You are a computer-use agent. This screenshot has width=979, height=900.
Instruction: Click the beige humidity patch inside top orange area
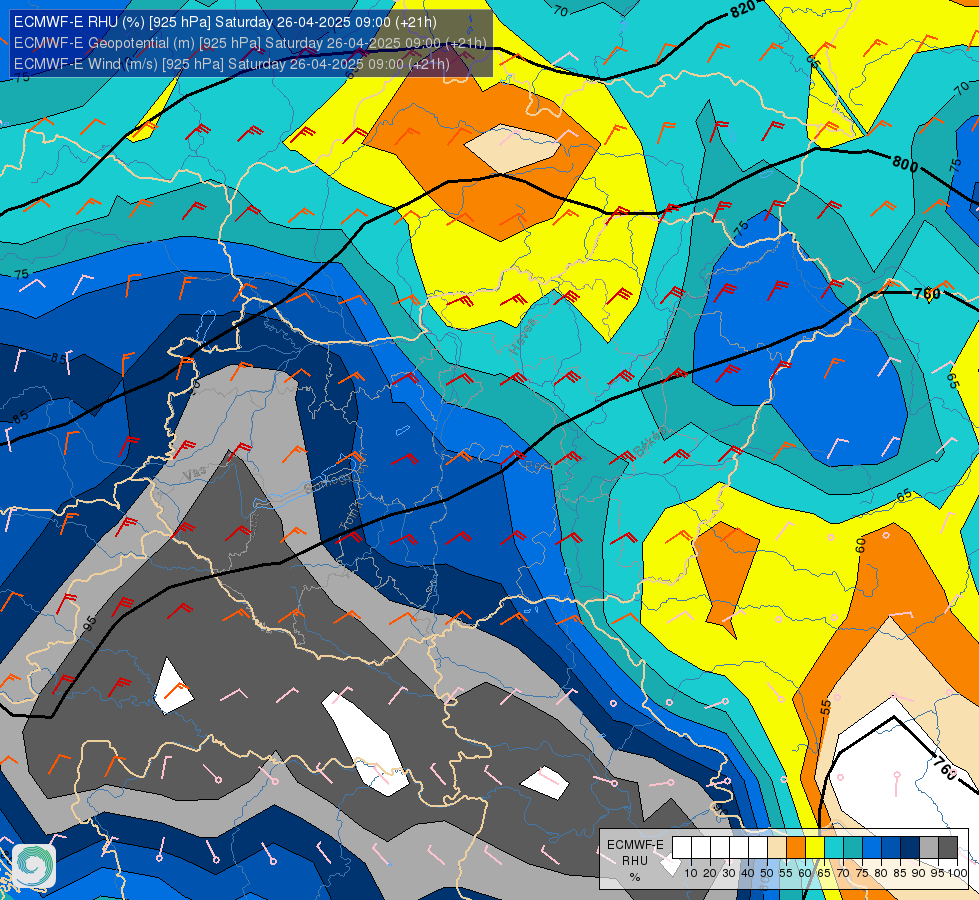(x=512, y=148)
